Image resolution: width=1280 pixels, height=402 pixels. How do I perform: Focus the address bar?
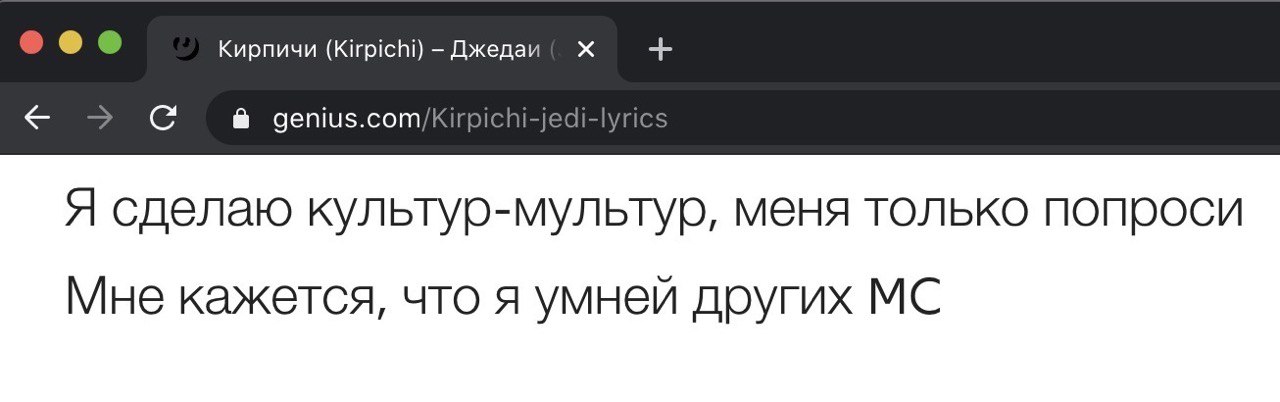pos(740,119)
